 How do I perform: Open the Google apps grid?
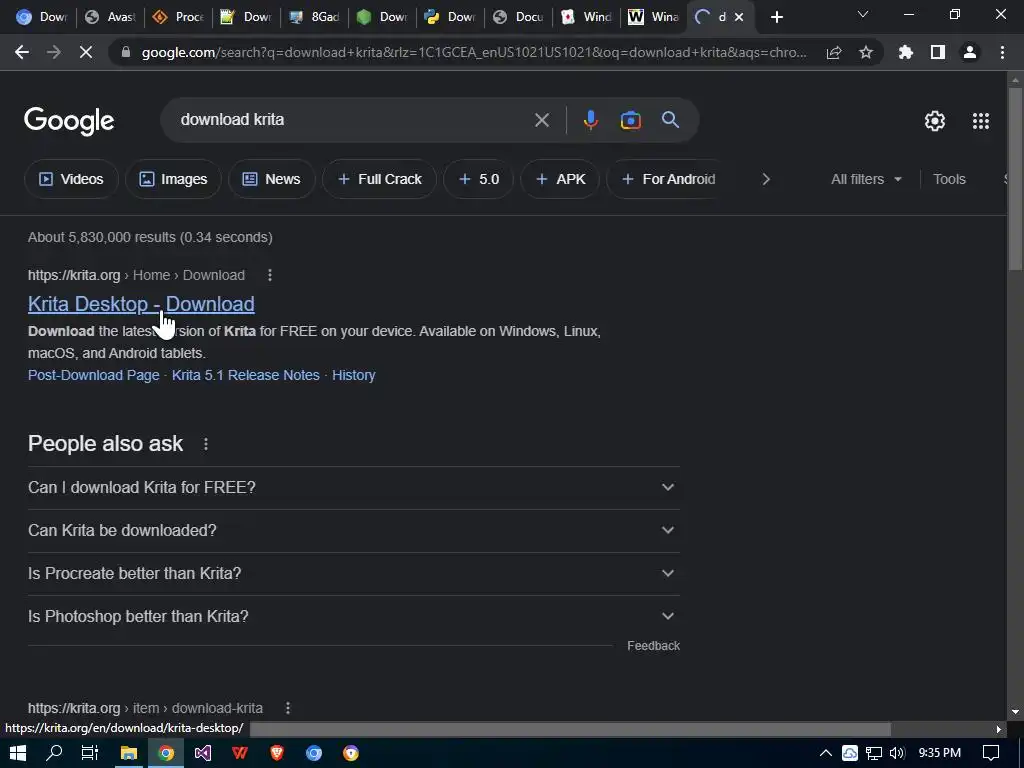(981, 121)
